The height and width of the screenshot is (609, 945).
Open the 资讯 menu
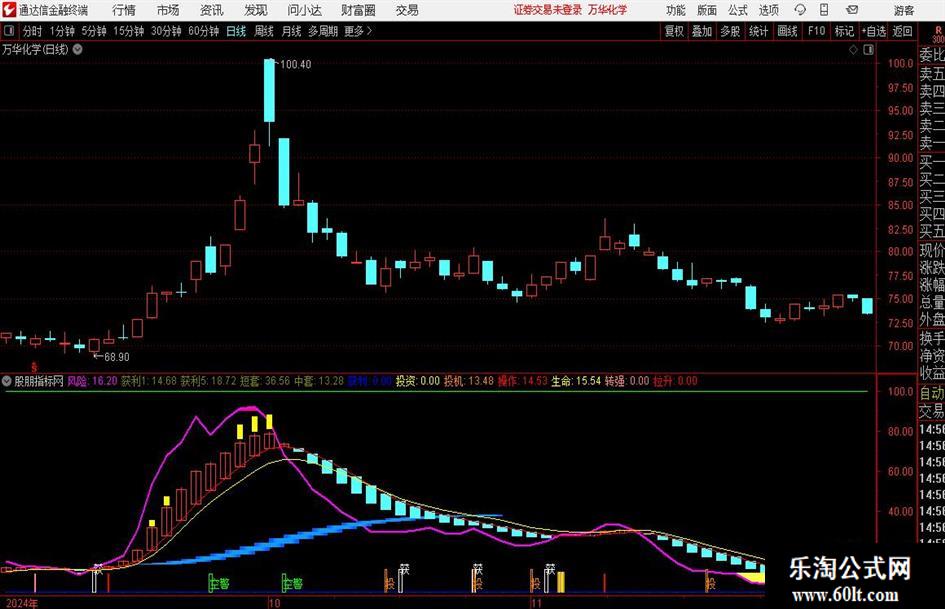(x=212, y=10)
